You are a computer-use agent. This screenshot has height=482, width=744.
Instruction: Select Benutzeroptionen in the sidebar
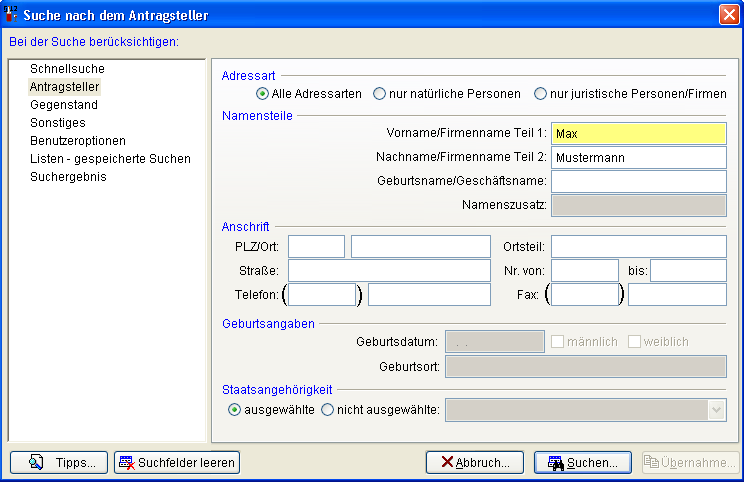tap(77, 141)
